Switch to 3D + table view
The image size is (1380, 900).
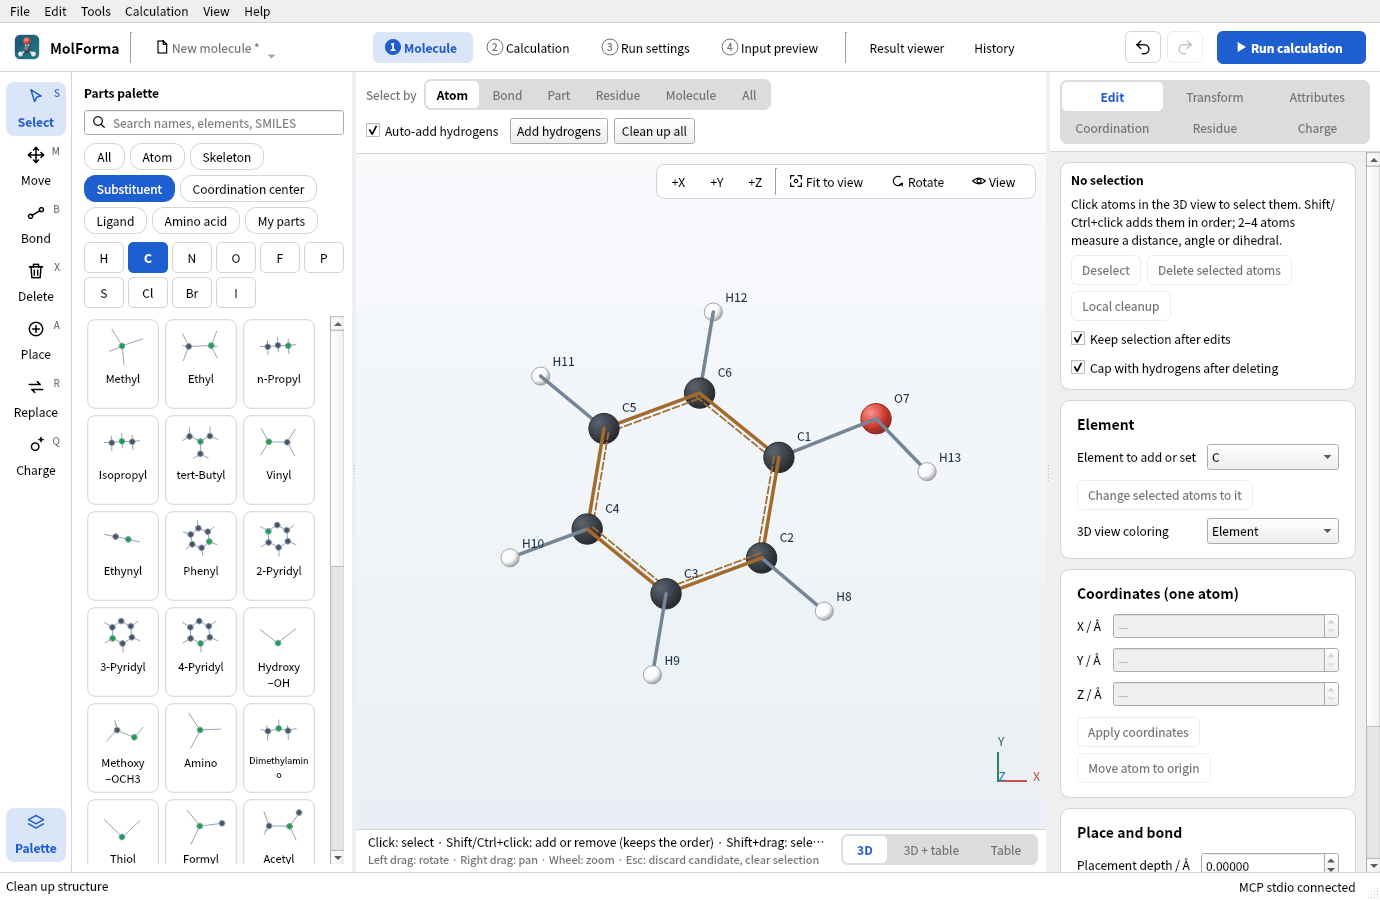[x=931, y=850]
